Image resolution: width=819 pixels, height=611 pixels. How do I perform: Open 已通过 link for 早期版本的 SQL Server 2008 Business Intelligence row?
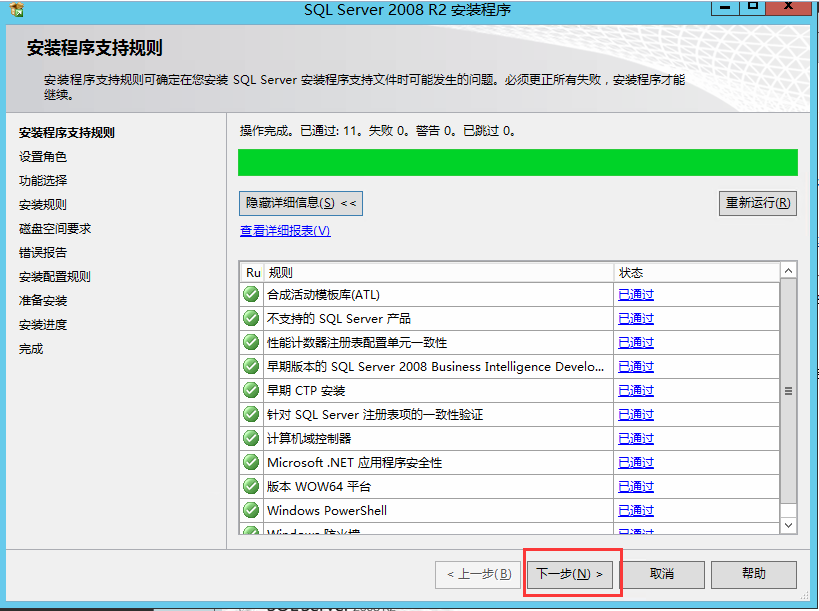(636, 367)
